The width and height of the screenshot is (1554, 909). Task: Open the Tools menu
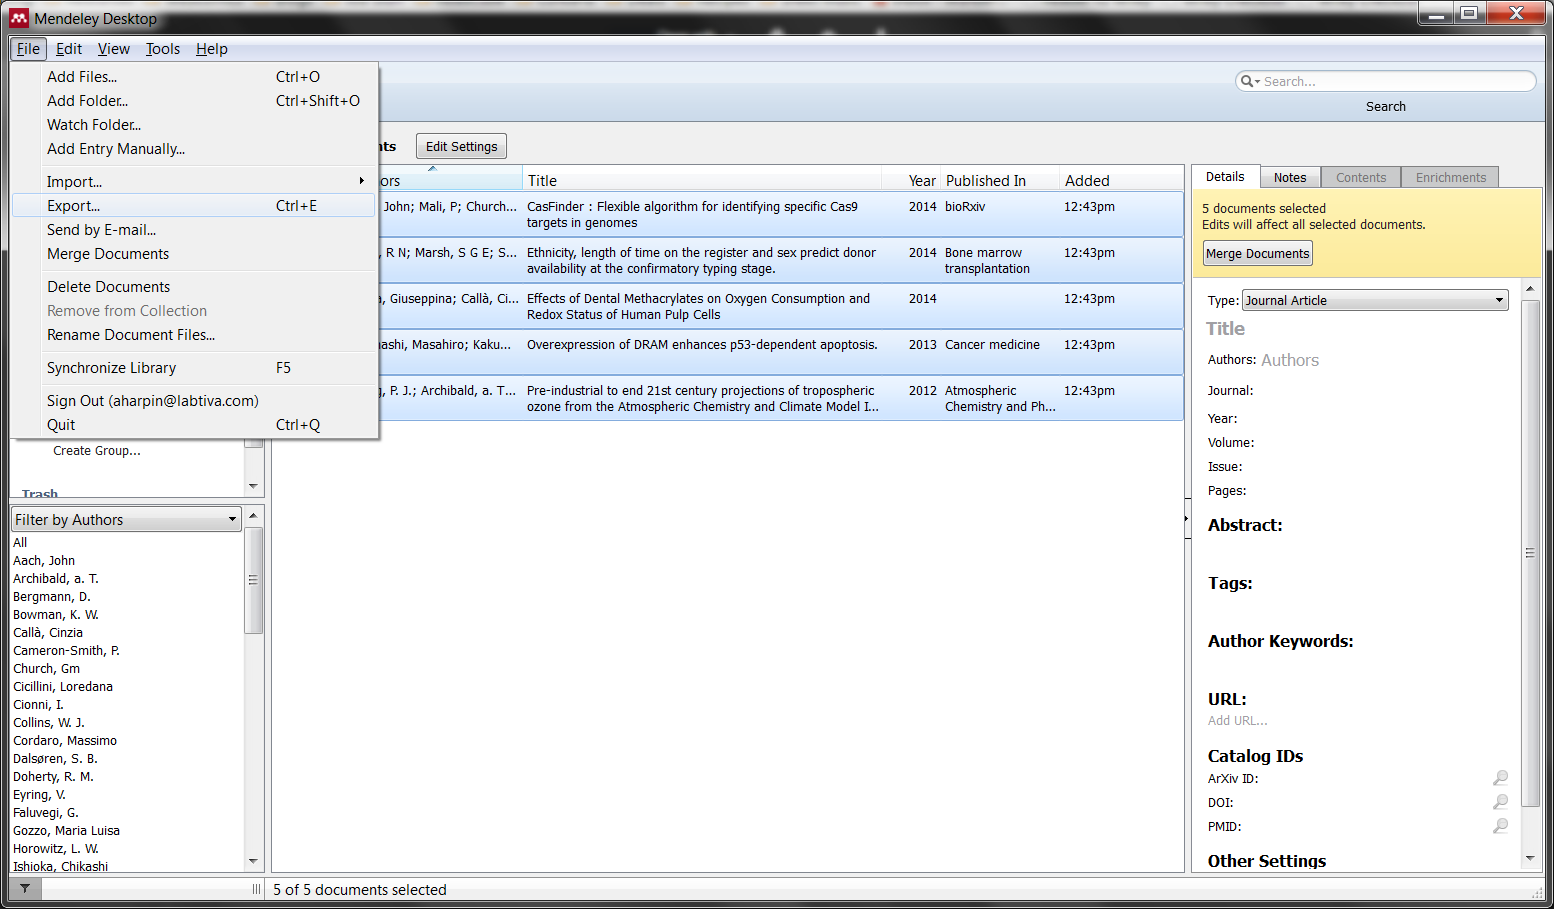point(163,49)
